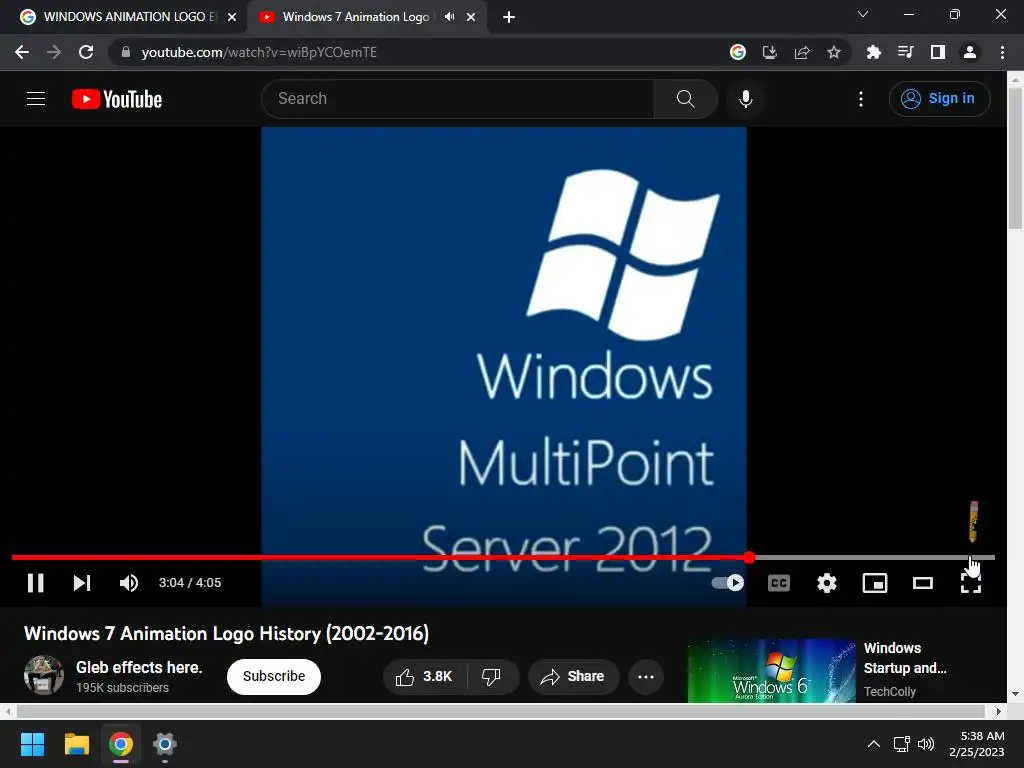
Task: Open the Gleb effects here. channel avatar
Action: tap(44, 675)
